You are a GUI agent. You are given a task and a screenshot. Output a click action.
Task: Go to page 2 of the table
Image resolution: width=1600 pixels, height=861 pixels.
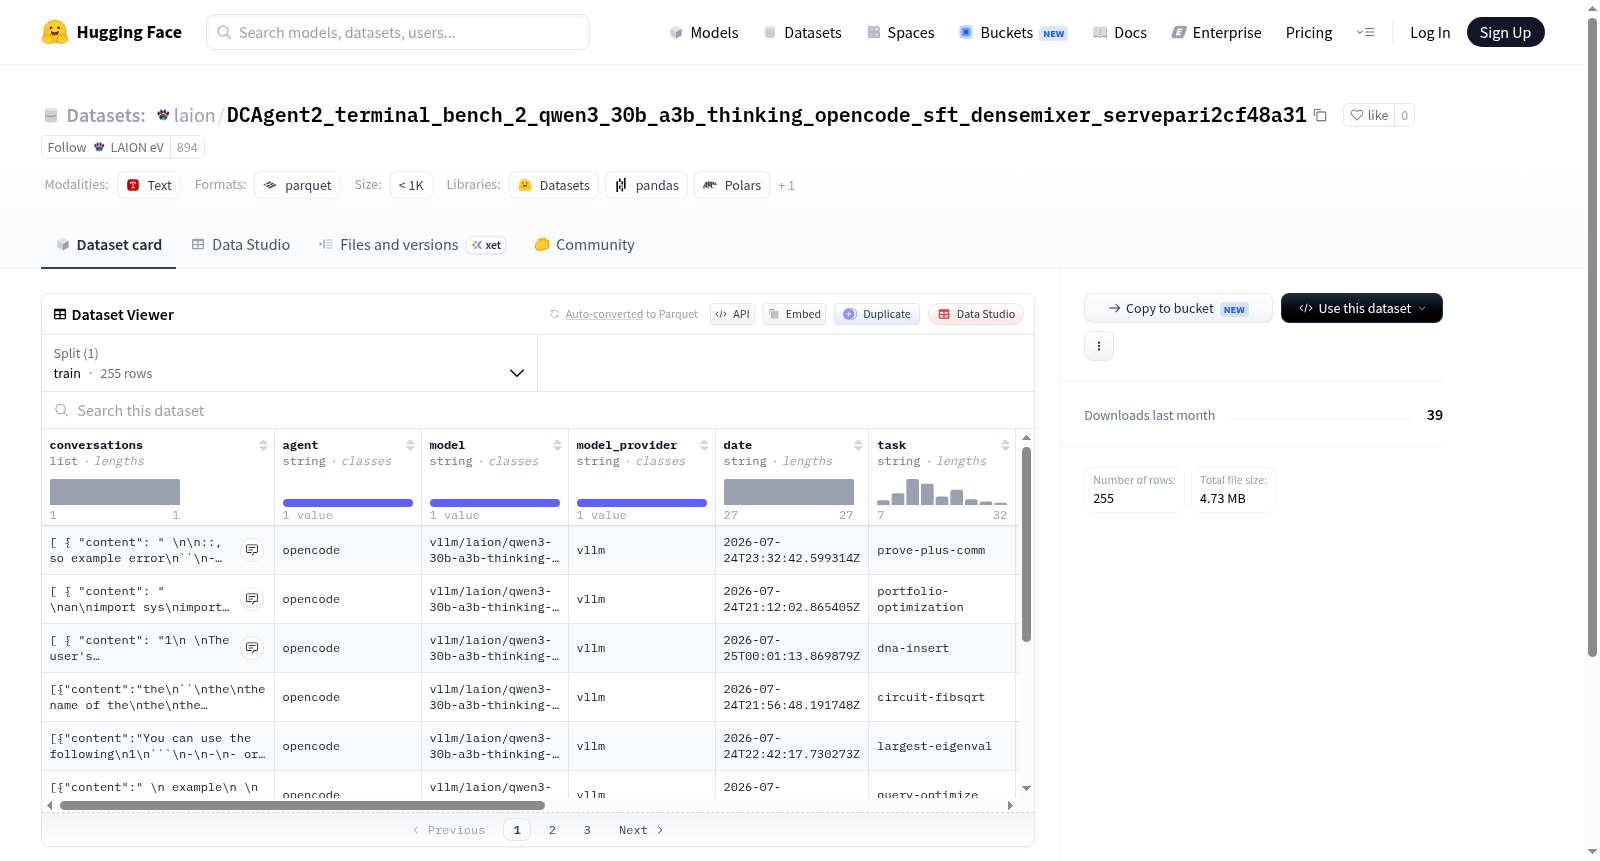point(552,830)
